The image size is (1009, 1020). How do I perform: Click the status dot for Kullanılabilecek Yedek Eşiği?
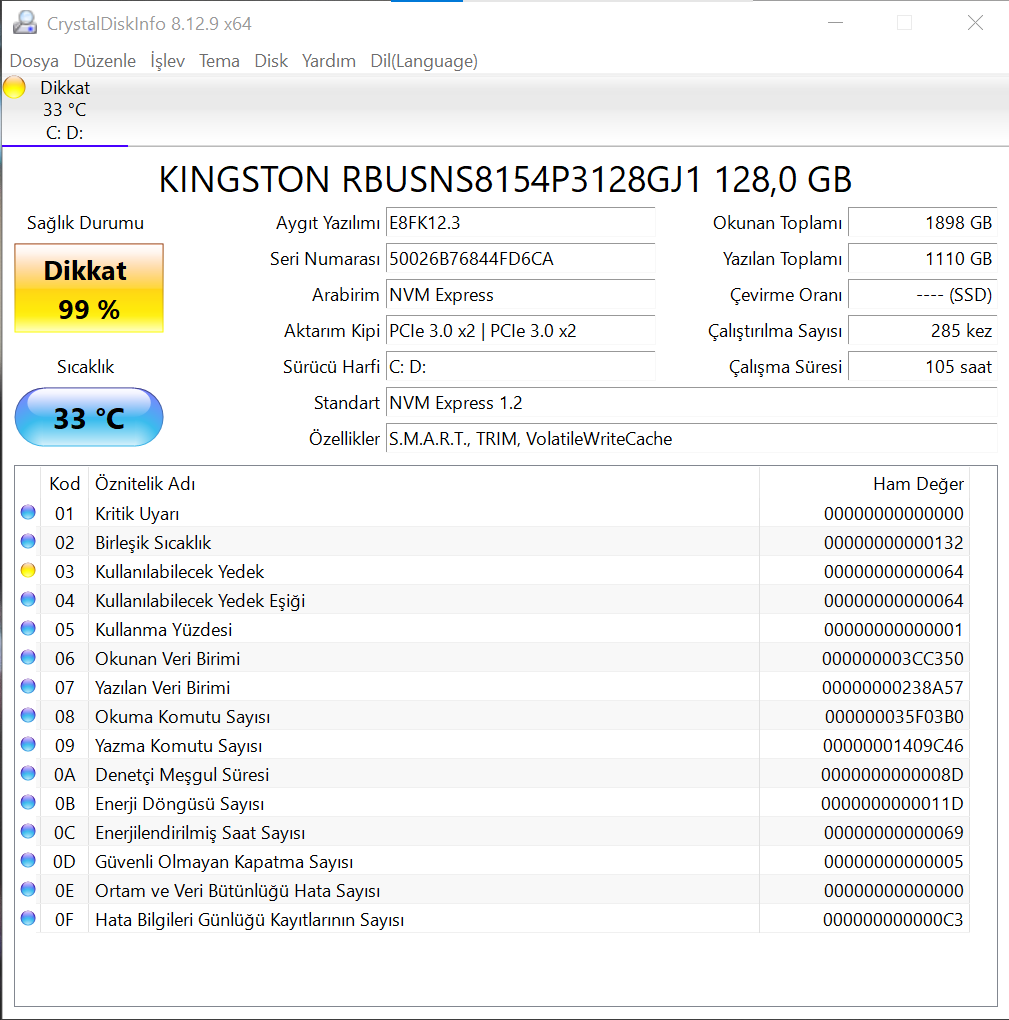point(28,599)
